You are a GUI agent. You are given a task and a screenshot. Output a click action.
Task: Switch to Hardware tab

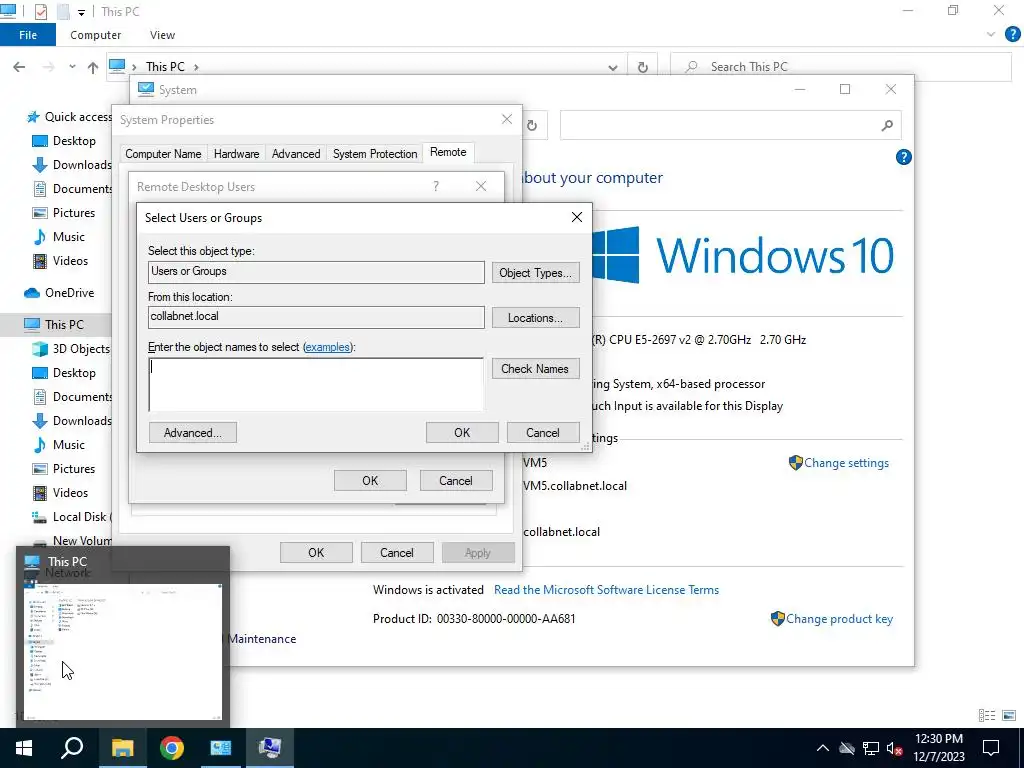click(x=236, y=154)
